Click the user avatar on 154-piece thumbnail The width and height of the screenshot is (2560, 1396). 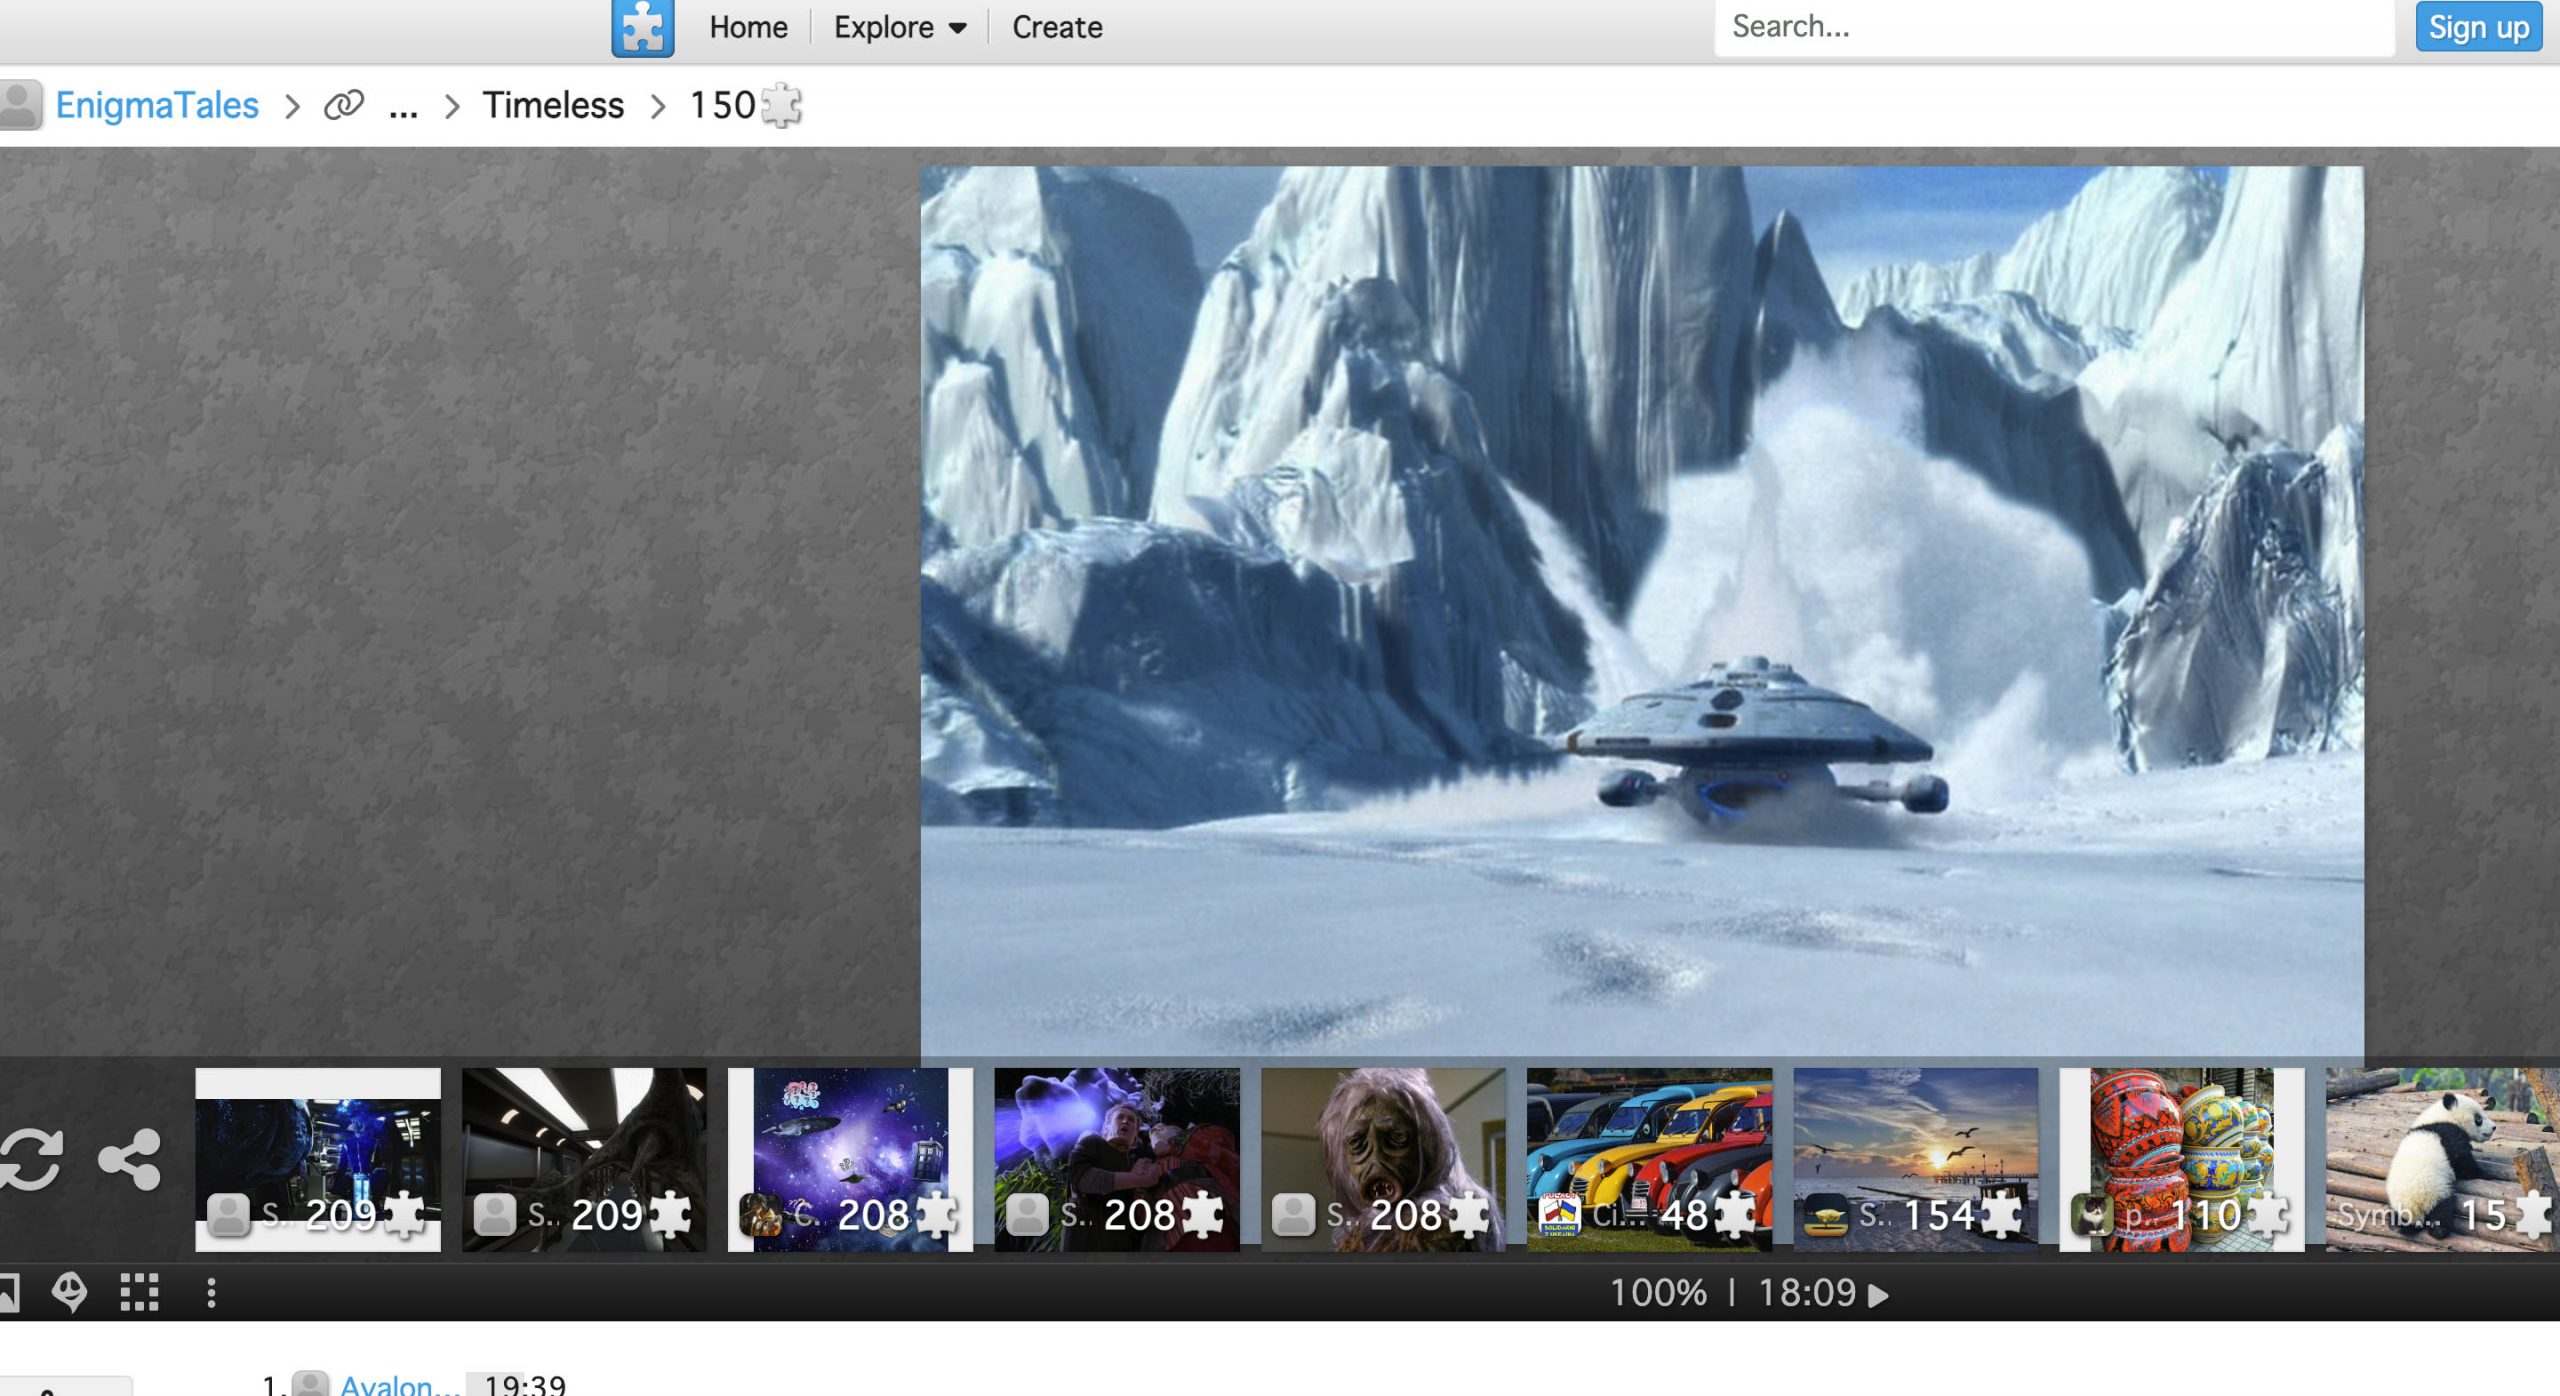pos(1826,1215)
